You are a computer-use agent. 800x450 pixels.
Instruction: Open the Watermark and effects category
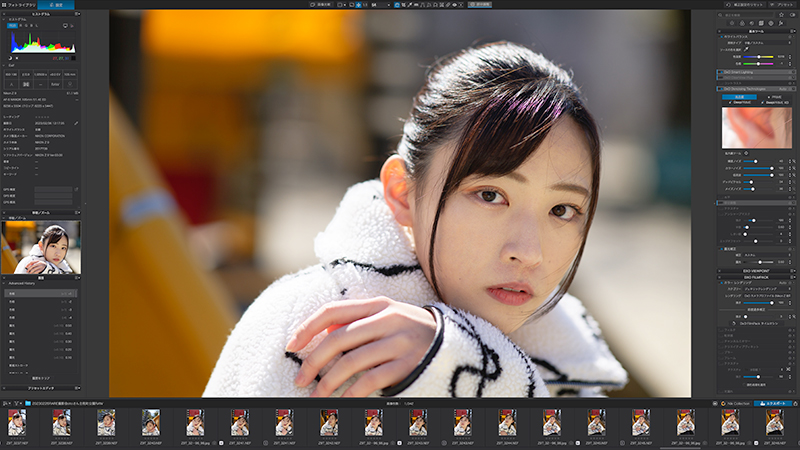781,23
